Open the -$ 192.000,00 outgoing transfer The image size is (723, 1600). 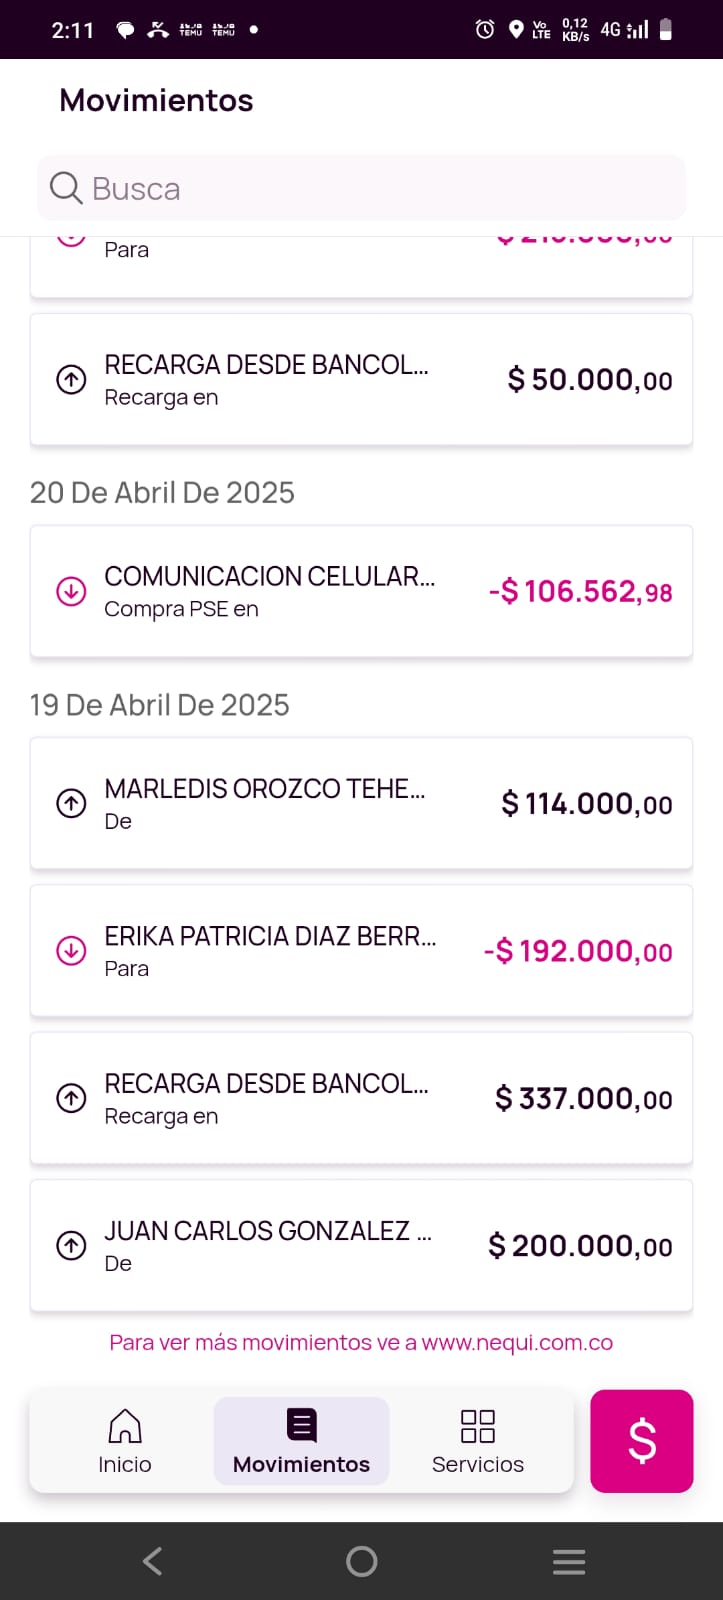click(361, 950)
